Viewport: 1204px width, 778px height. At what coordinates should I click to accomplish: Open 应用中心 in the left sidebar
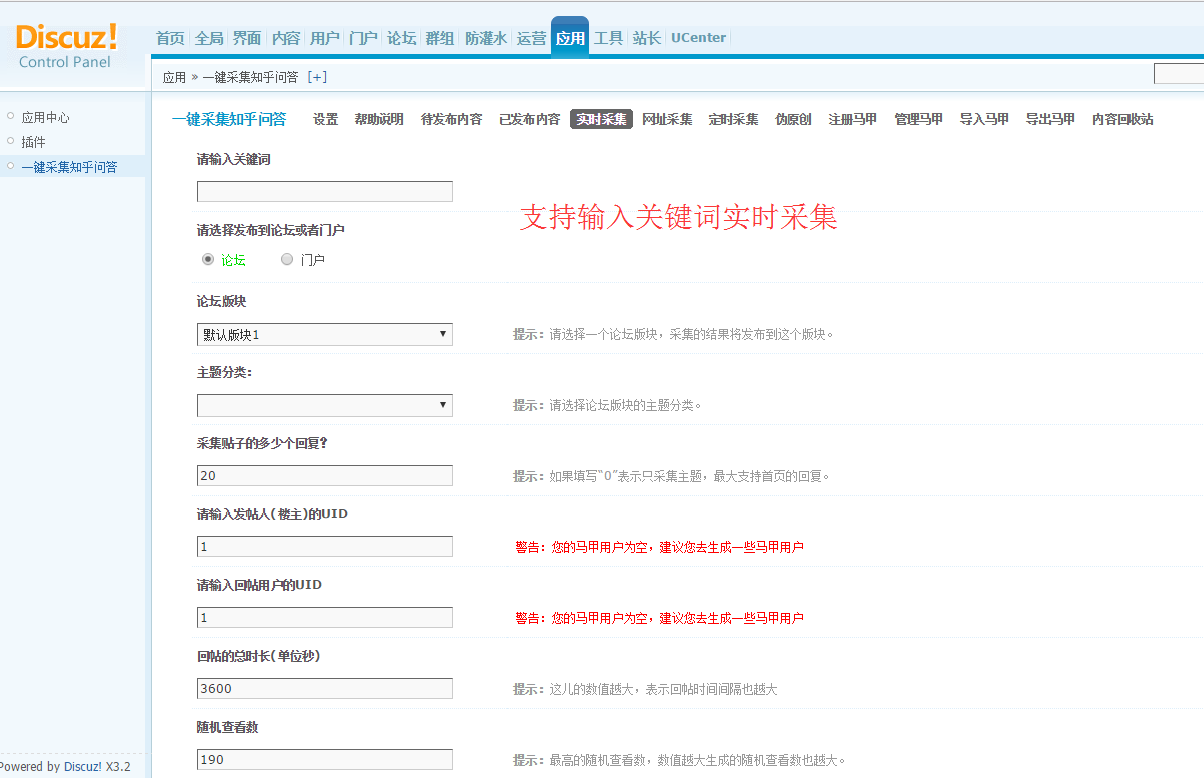click(x=46, y=117)
